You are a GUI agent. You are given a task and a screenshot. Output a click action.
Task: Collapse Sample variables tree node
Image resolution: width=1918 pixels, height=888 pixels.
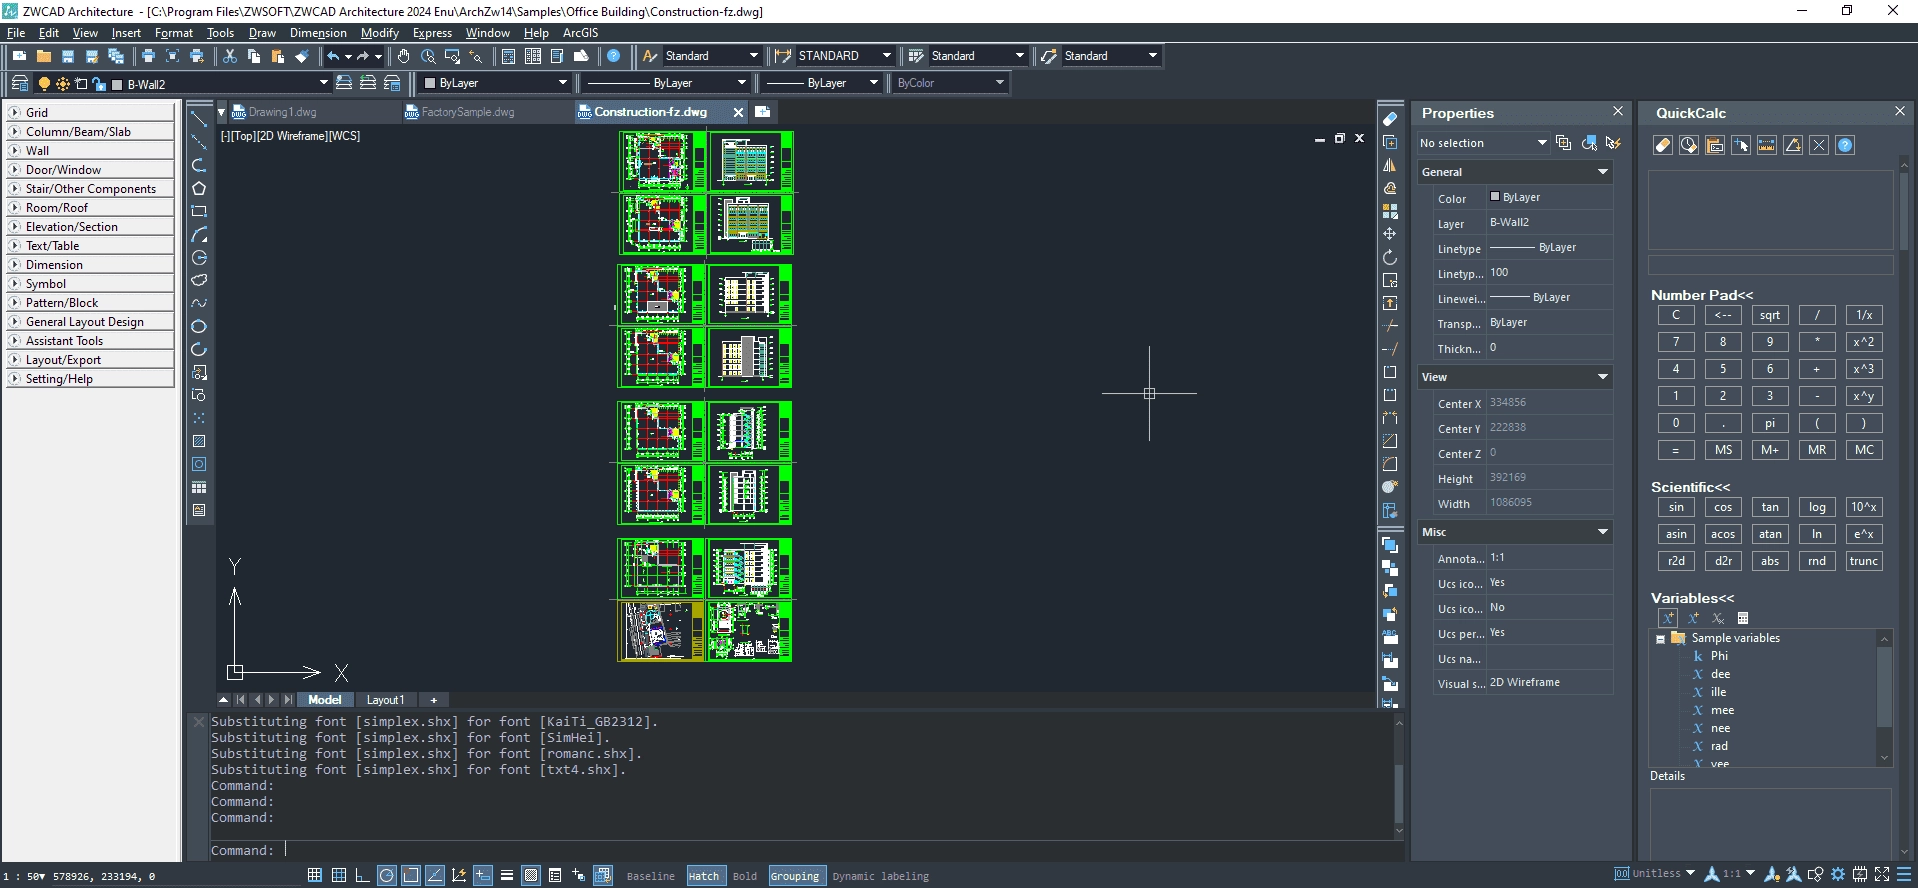coord(1661,639)
